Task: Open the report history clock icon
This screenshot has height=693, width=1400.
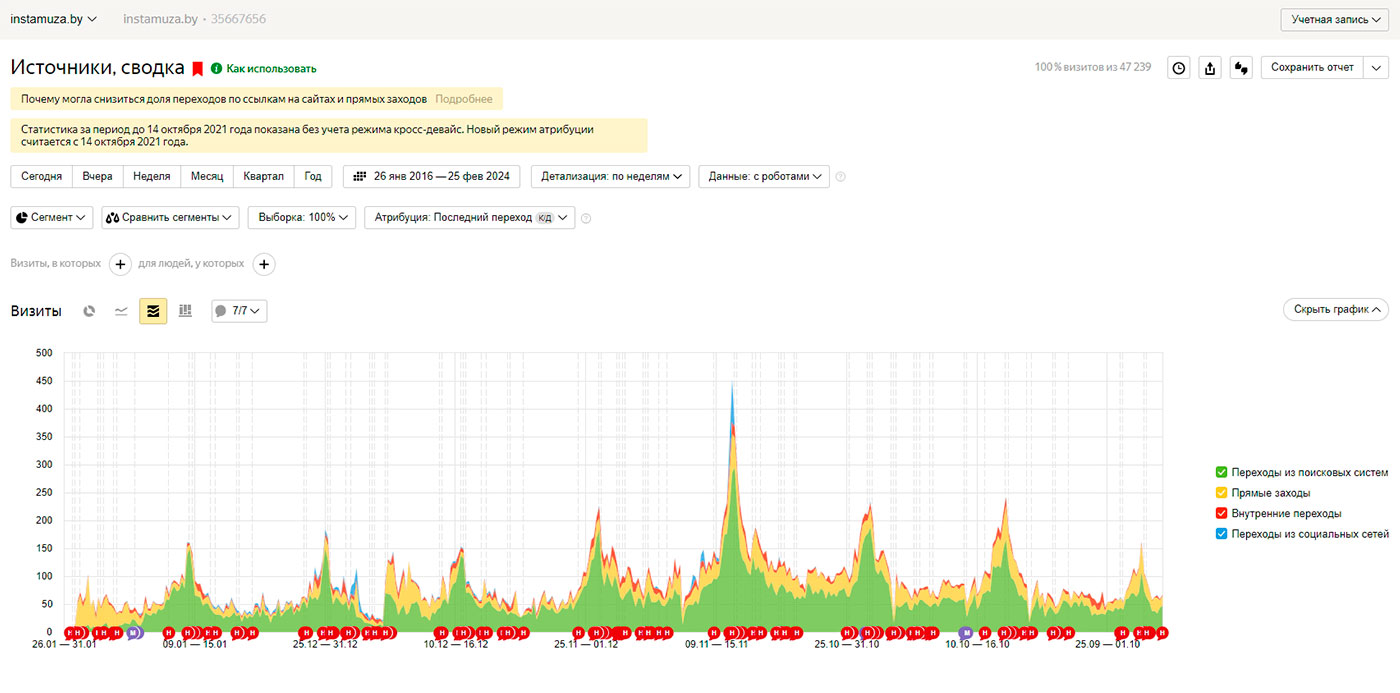Action: pyautogui.click(x=1179, y=68)
